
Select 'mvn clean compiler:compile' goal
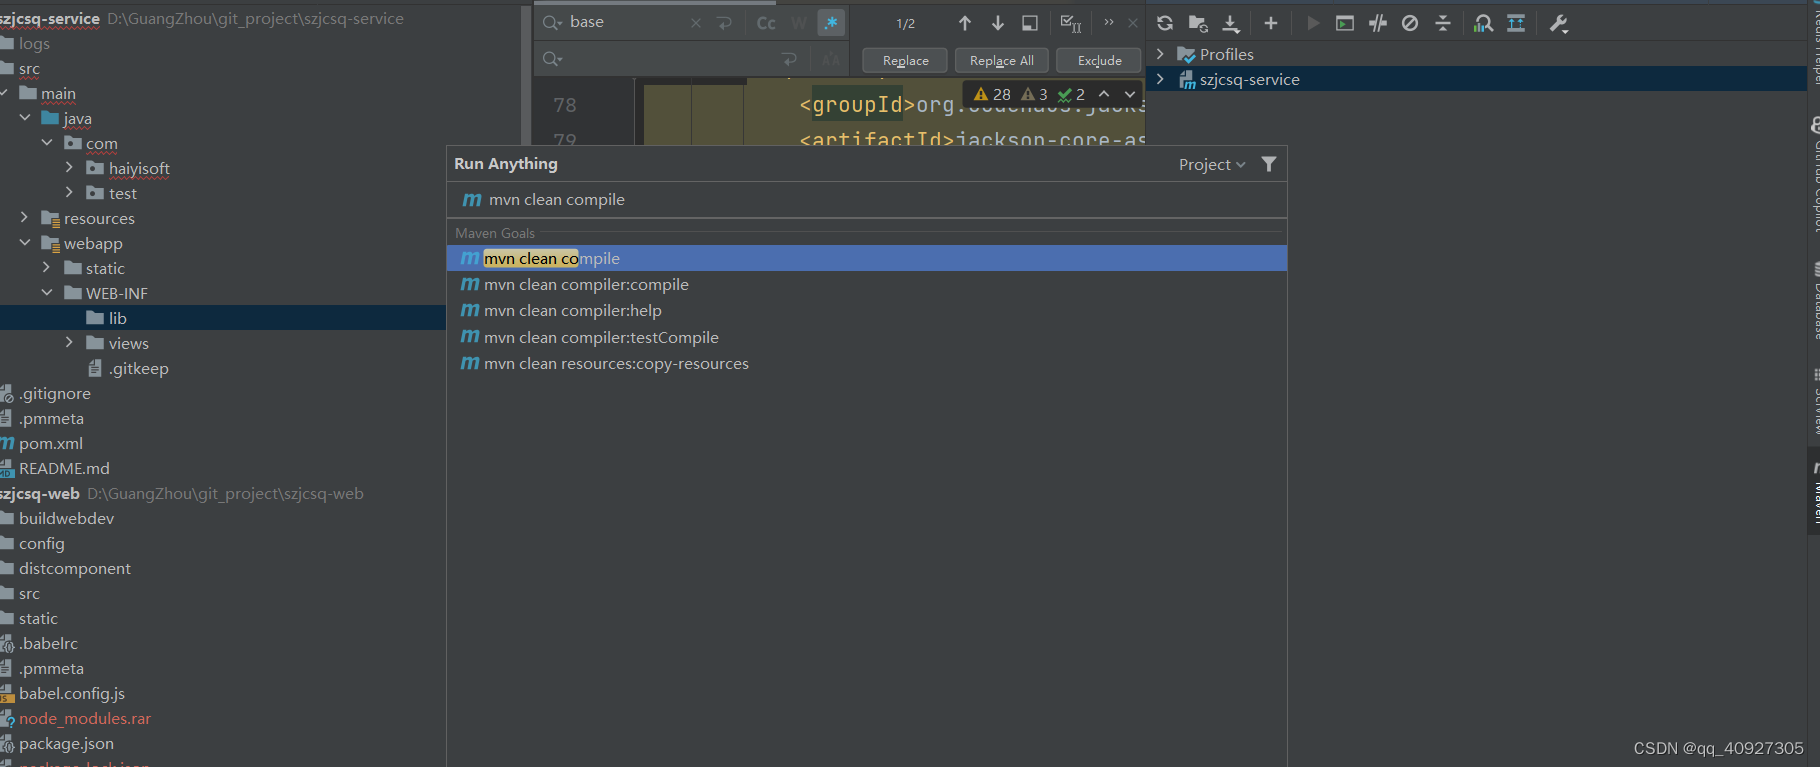866,285
